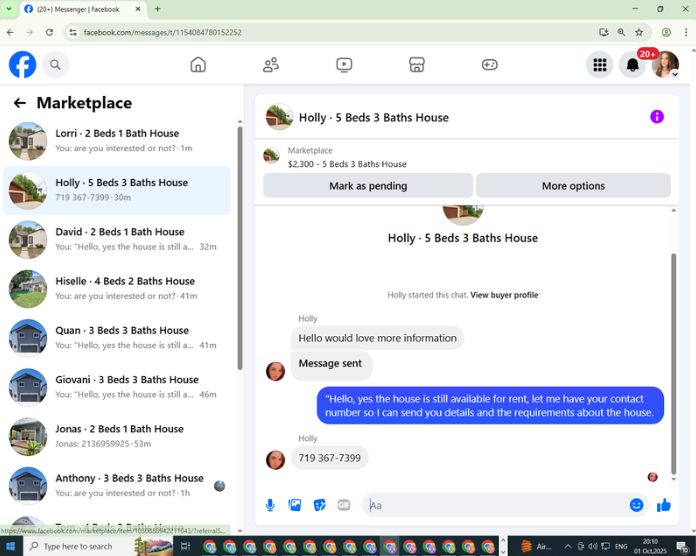Open the Gaming controller icon

point(490,65)
